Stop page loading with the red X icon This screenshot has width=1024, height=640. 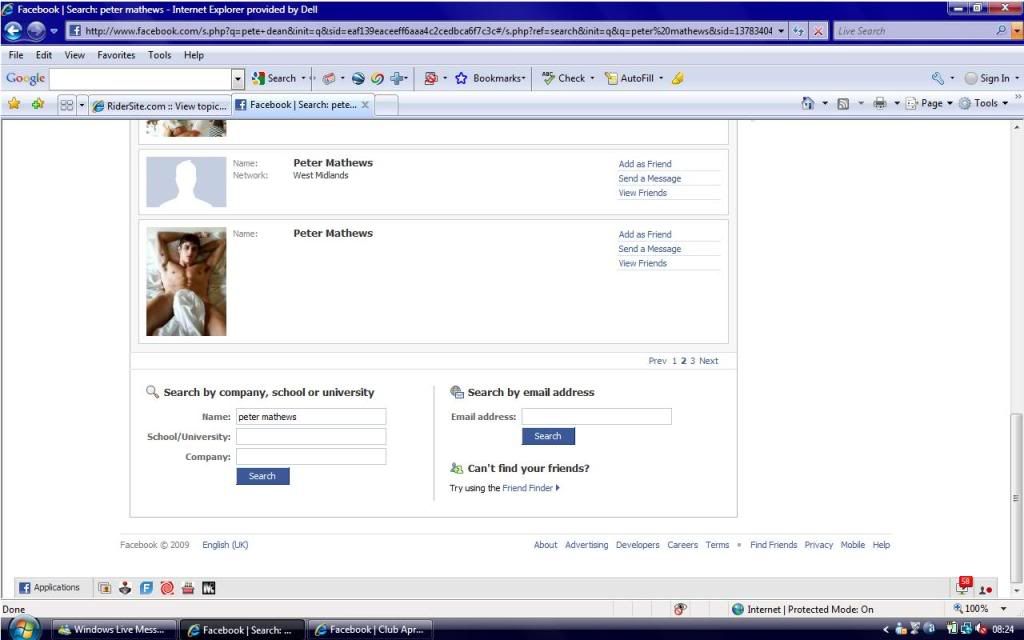818,31
